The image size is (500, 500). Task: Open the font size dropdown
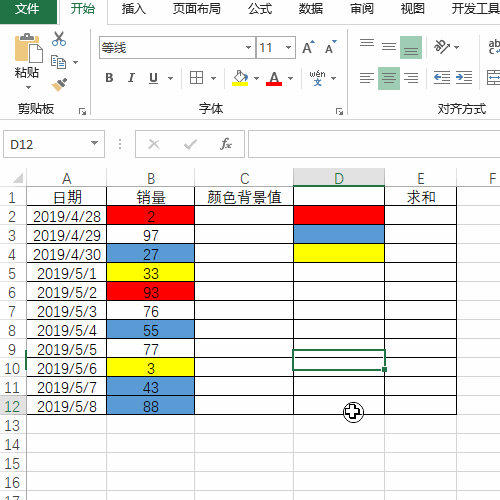(x=288, y=48)
